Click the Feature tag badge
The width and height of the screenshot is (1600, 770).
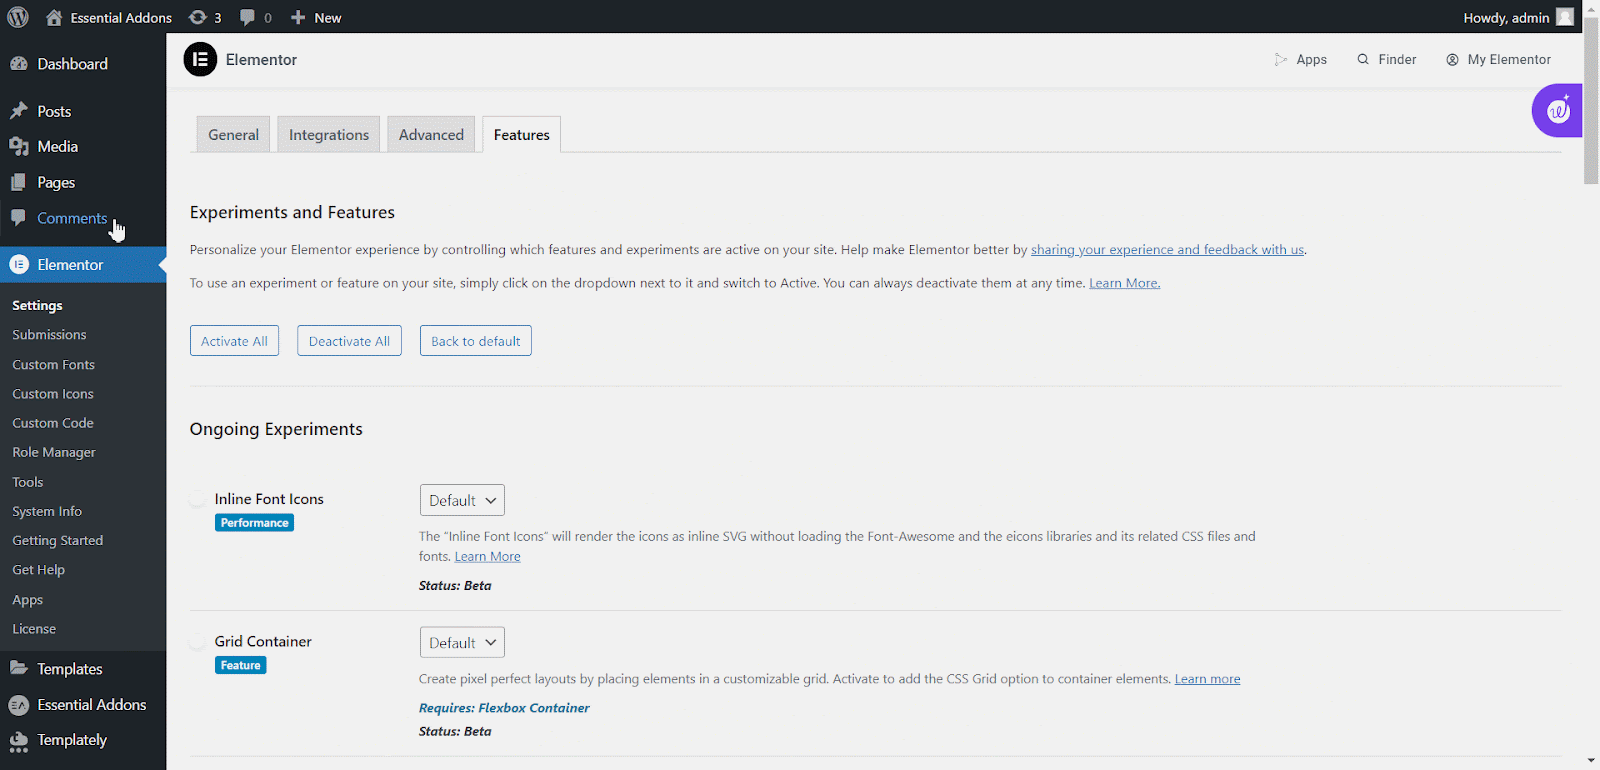pyautogui.click(x=240, y=666)
